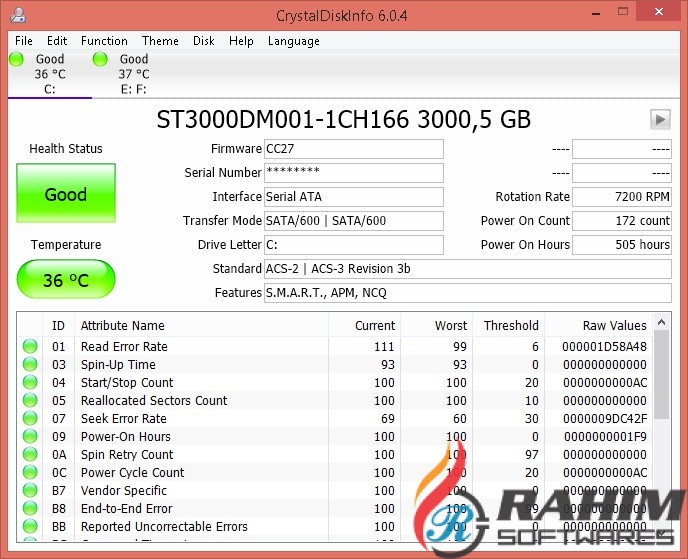Image resolution: width=688 pixels, height=559 pixels.
Task: Click the Seek Error Rate status orb
Action: pos(30,419)
